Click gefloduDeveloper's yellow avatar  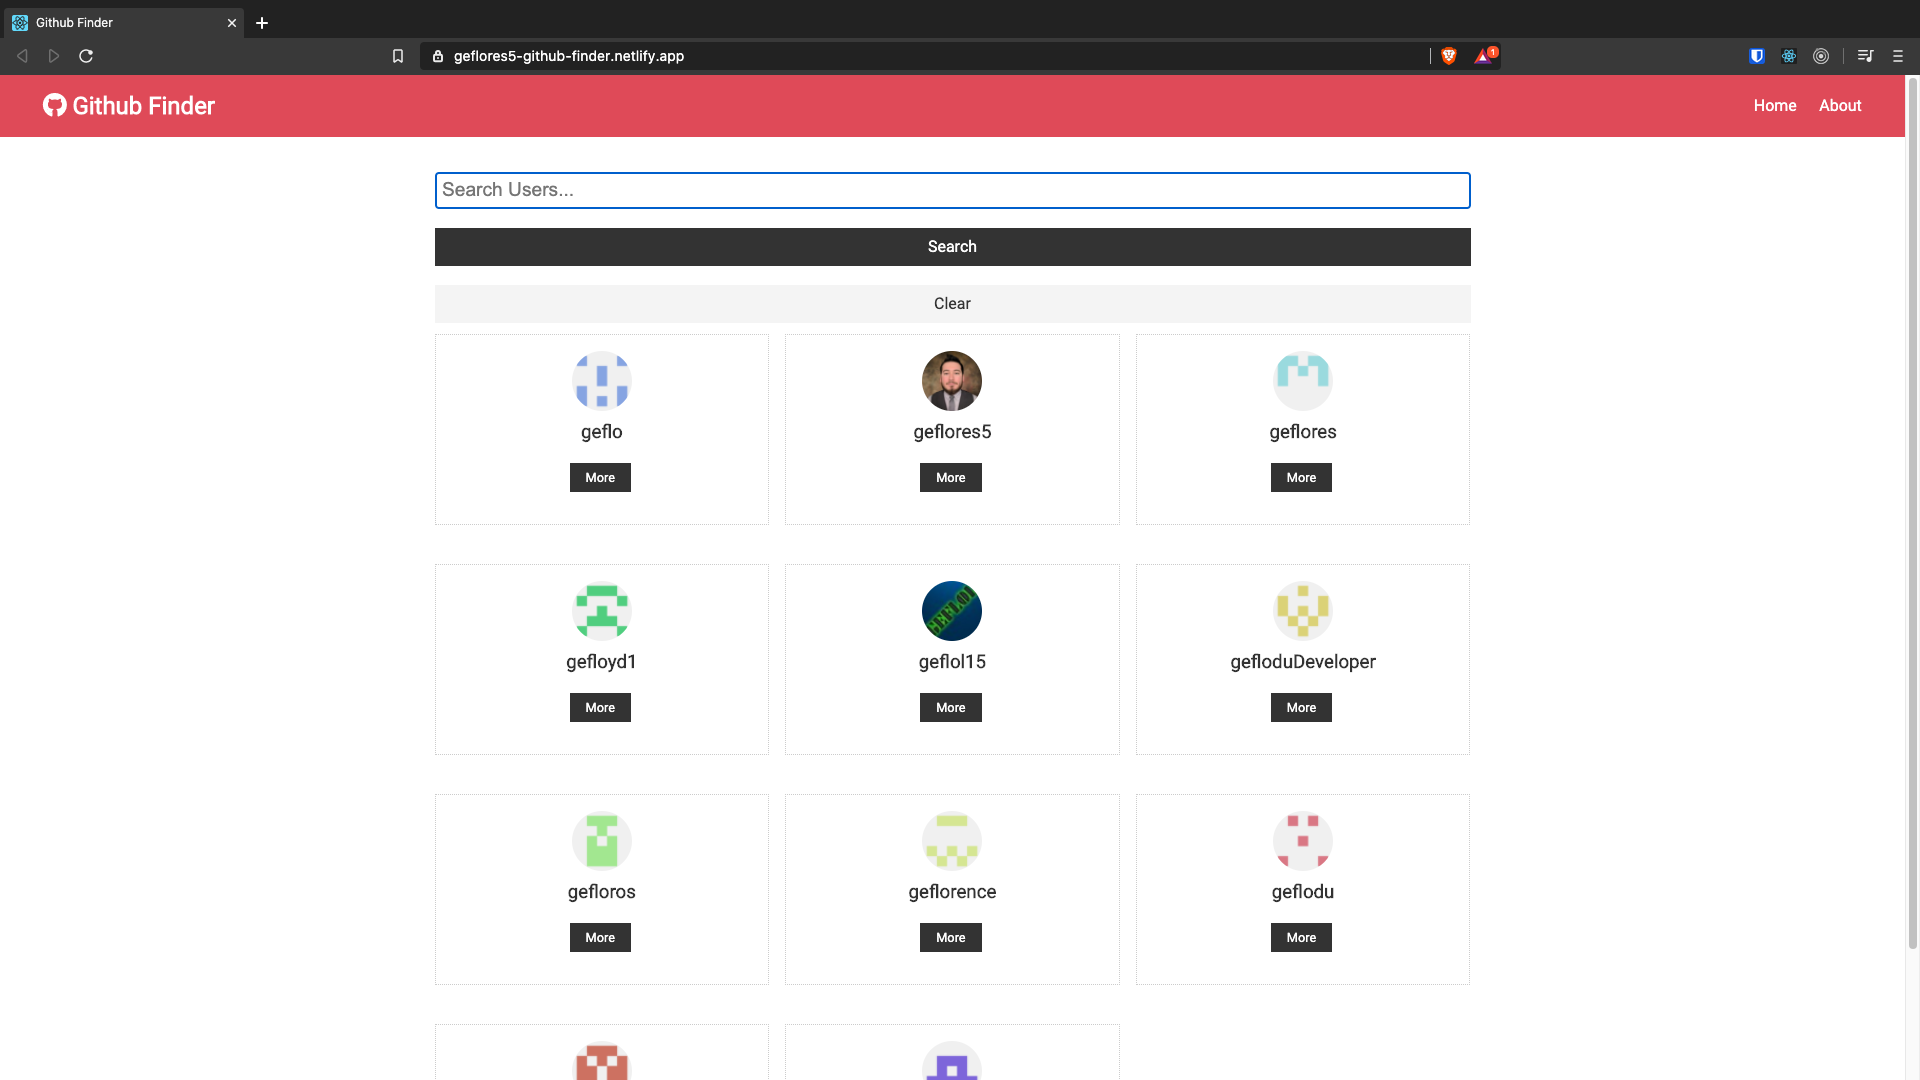point(1302,611)
